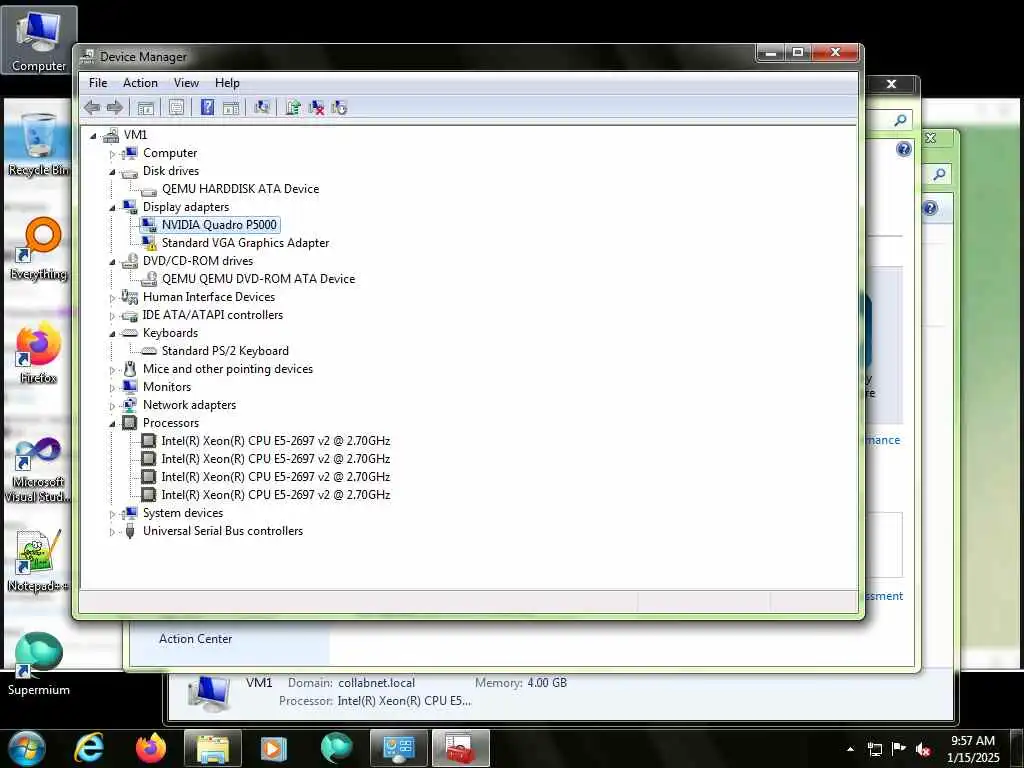Toggle the Action Pane toolbar icon
The width and height of the screenshot is (1024, 768).
click(x=231, y=108)
